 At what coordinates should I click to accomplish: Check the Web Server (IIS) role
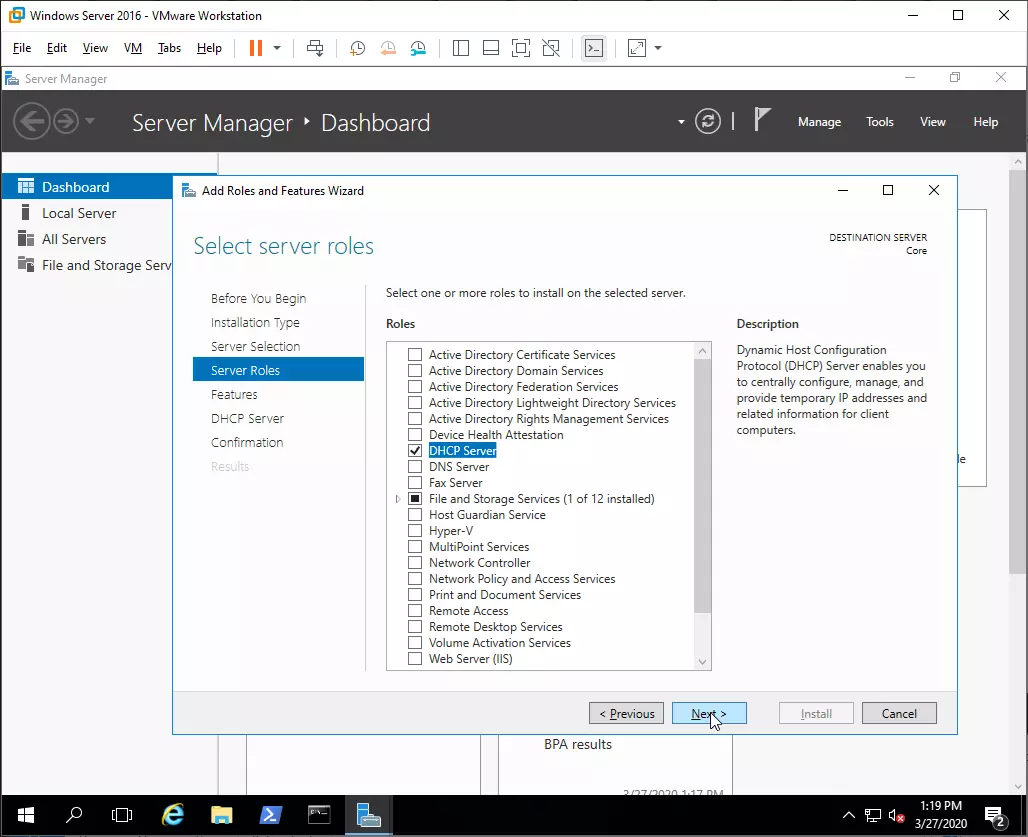[415, 659]
